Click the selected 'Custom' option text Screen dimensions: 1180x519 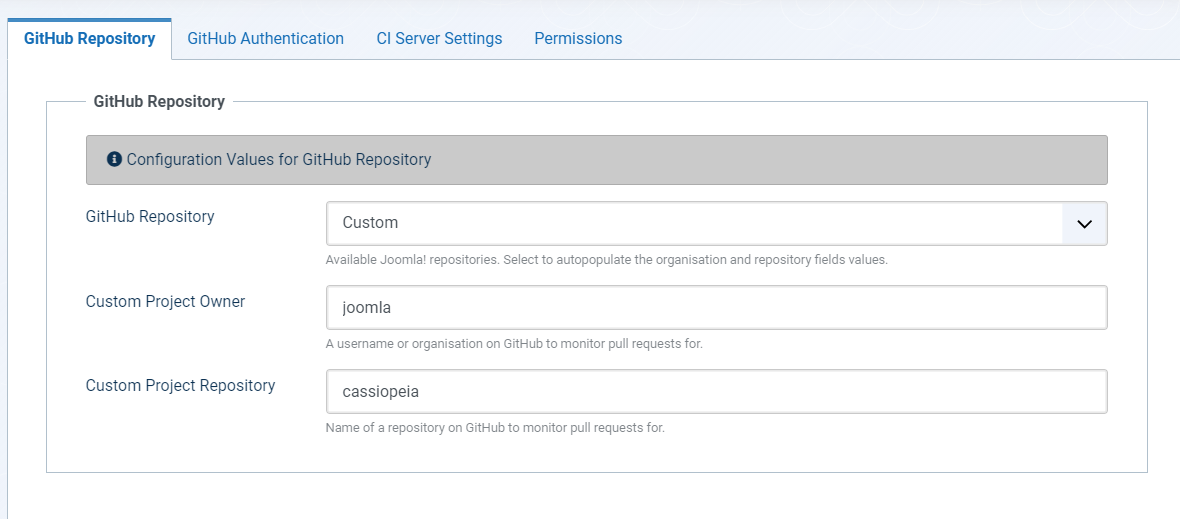[x=370, y=224]
